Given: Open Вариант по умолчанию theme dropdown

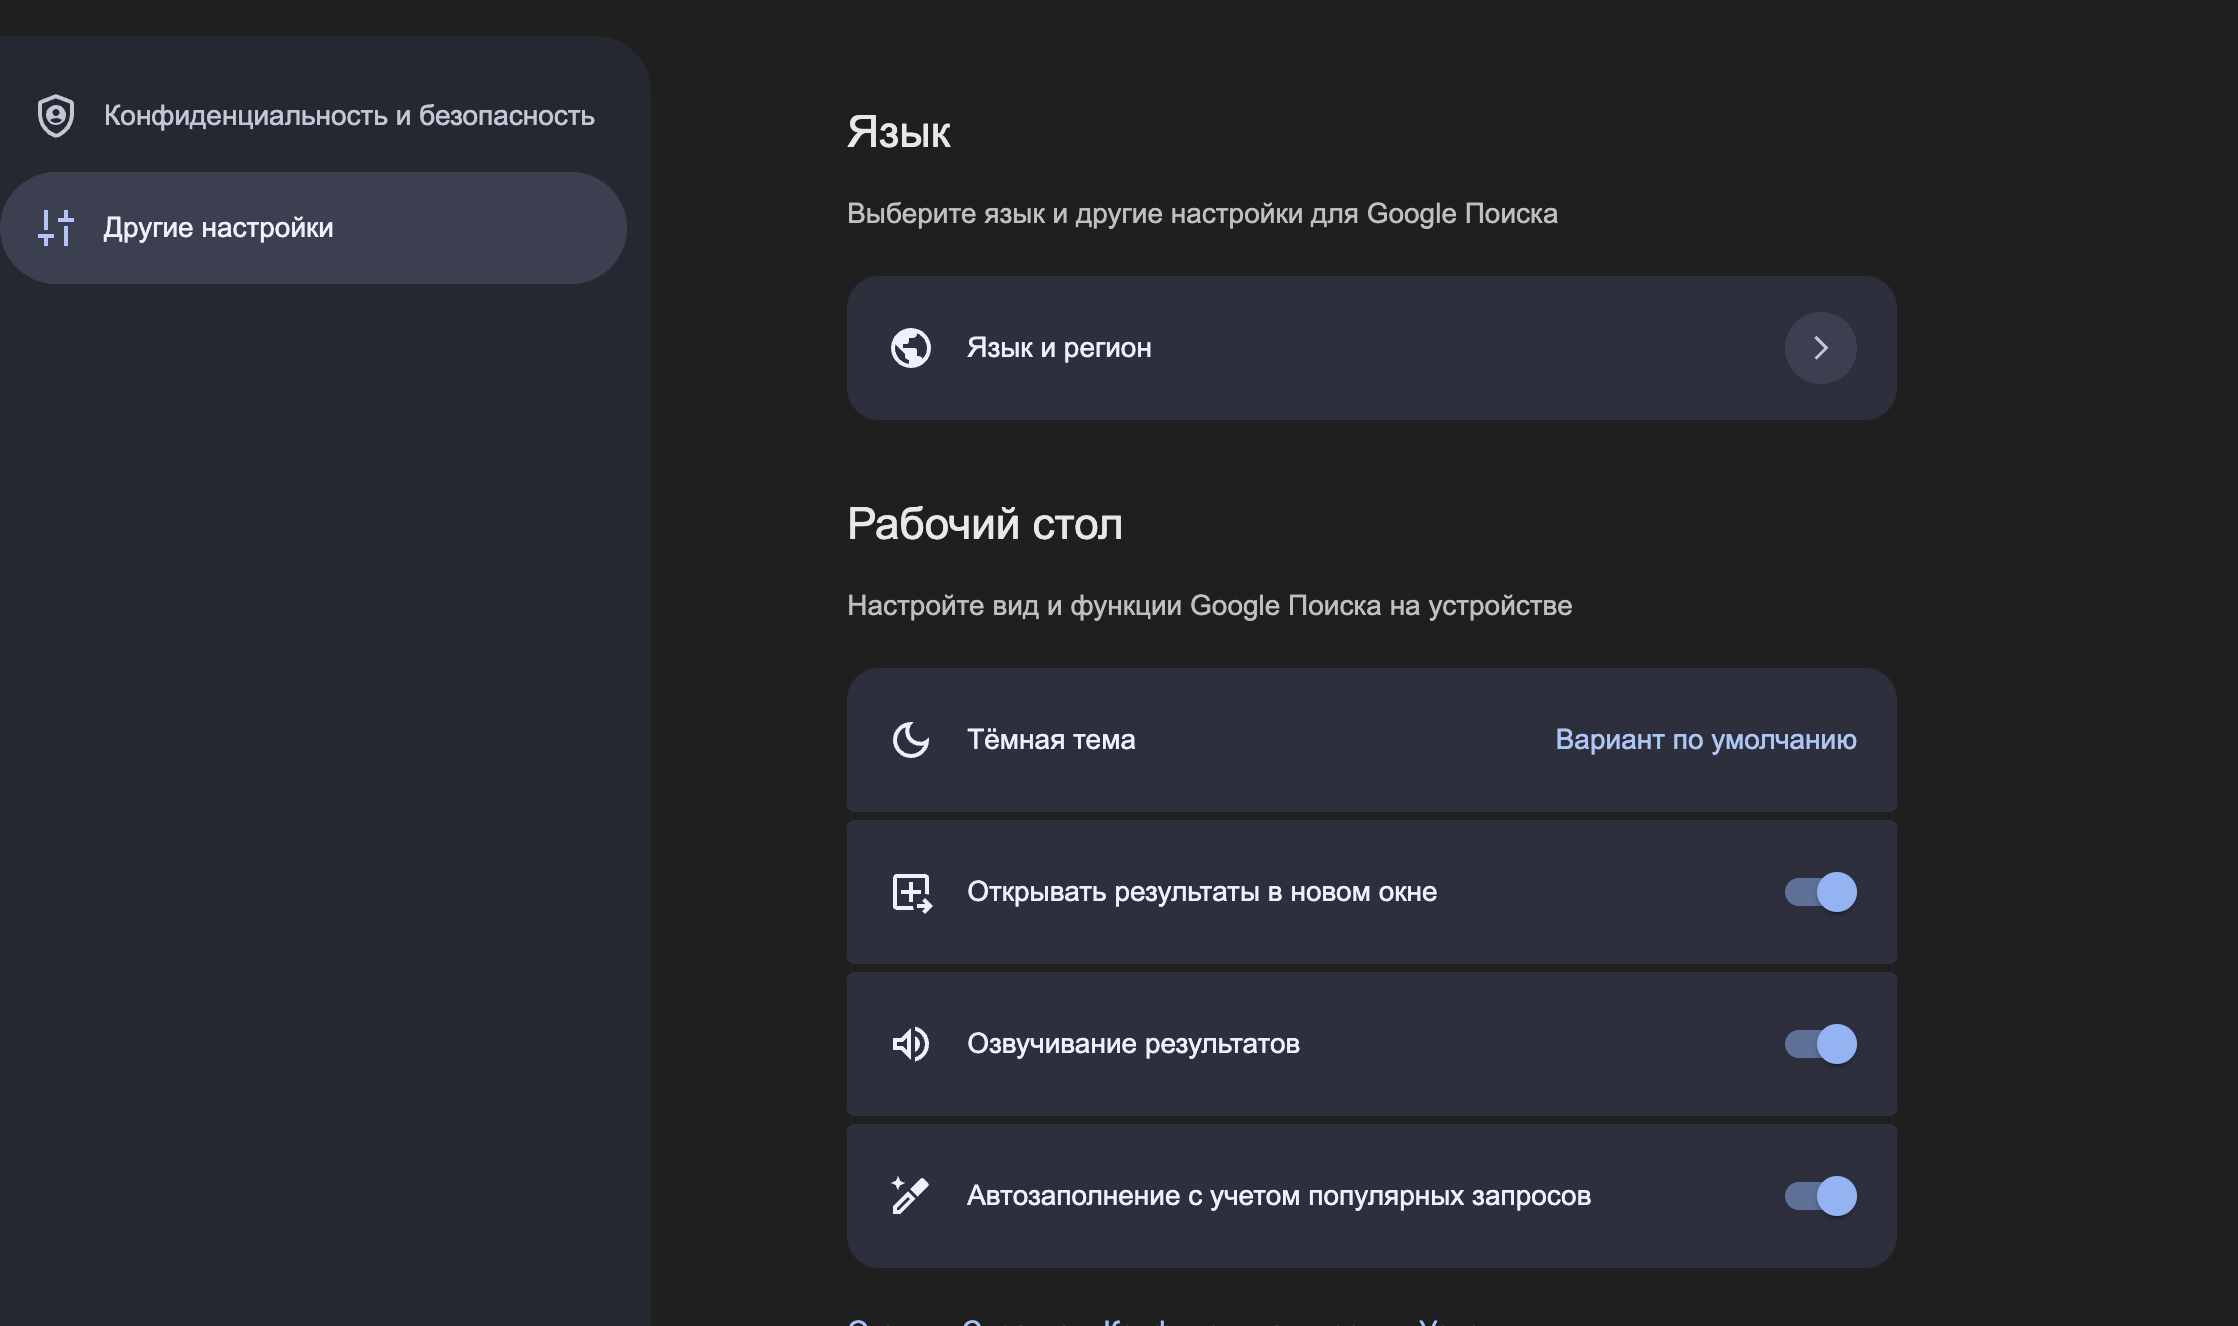Looking at the screenshot, I should pos(1705,740).
